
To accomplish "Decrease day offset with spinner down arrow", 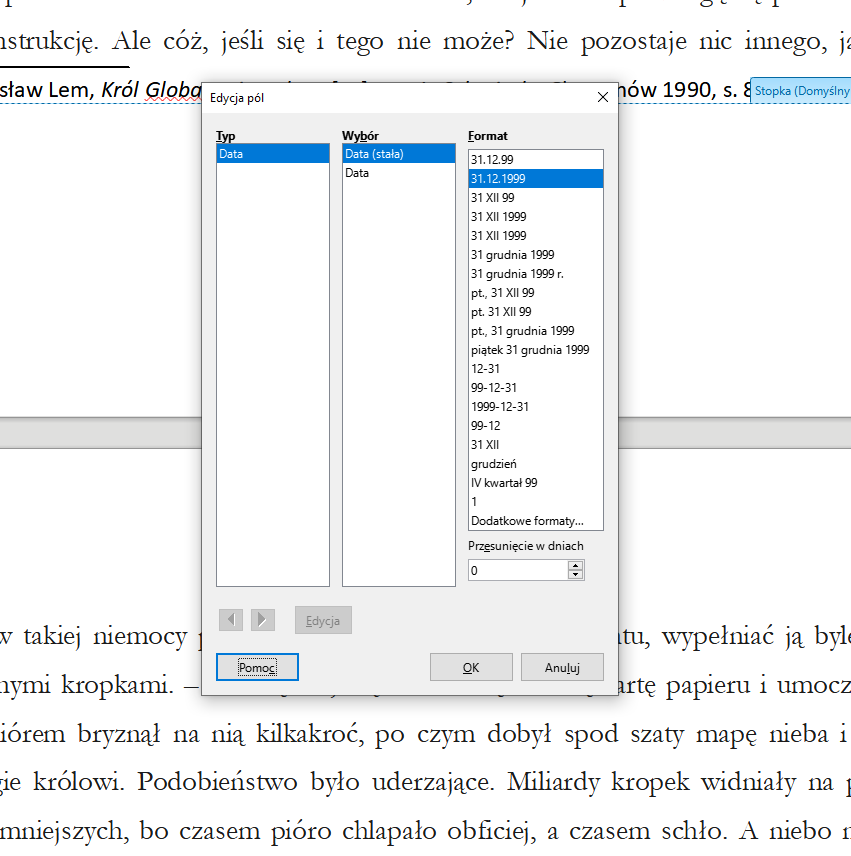I will [576, 573].
